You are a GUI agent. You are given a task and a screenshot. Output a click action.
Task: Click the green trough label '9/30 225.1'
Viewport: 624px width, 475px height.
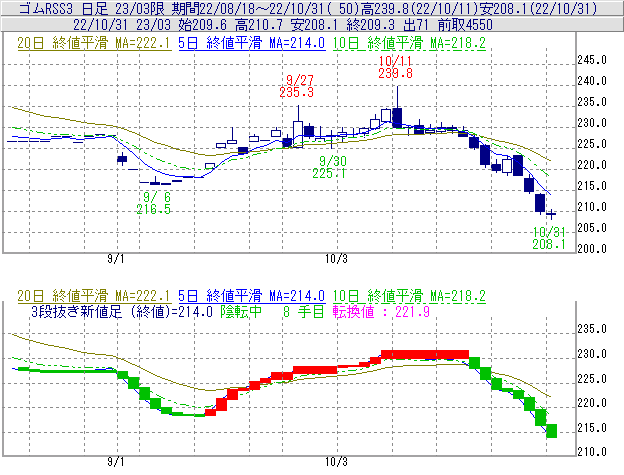coord(329,167)
